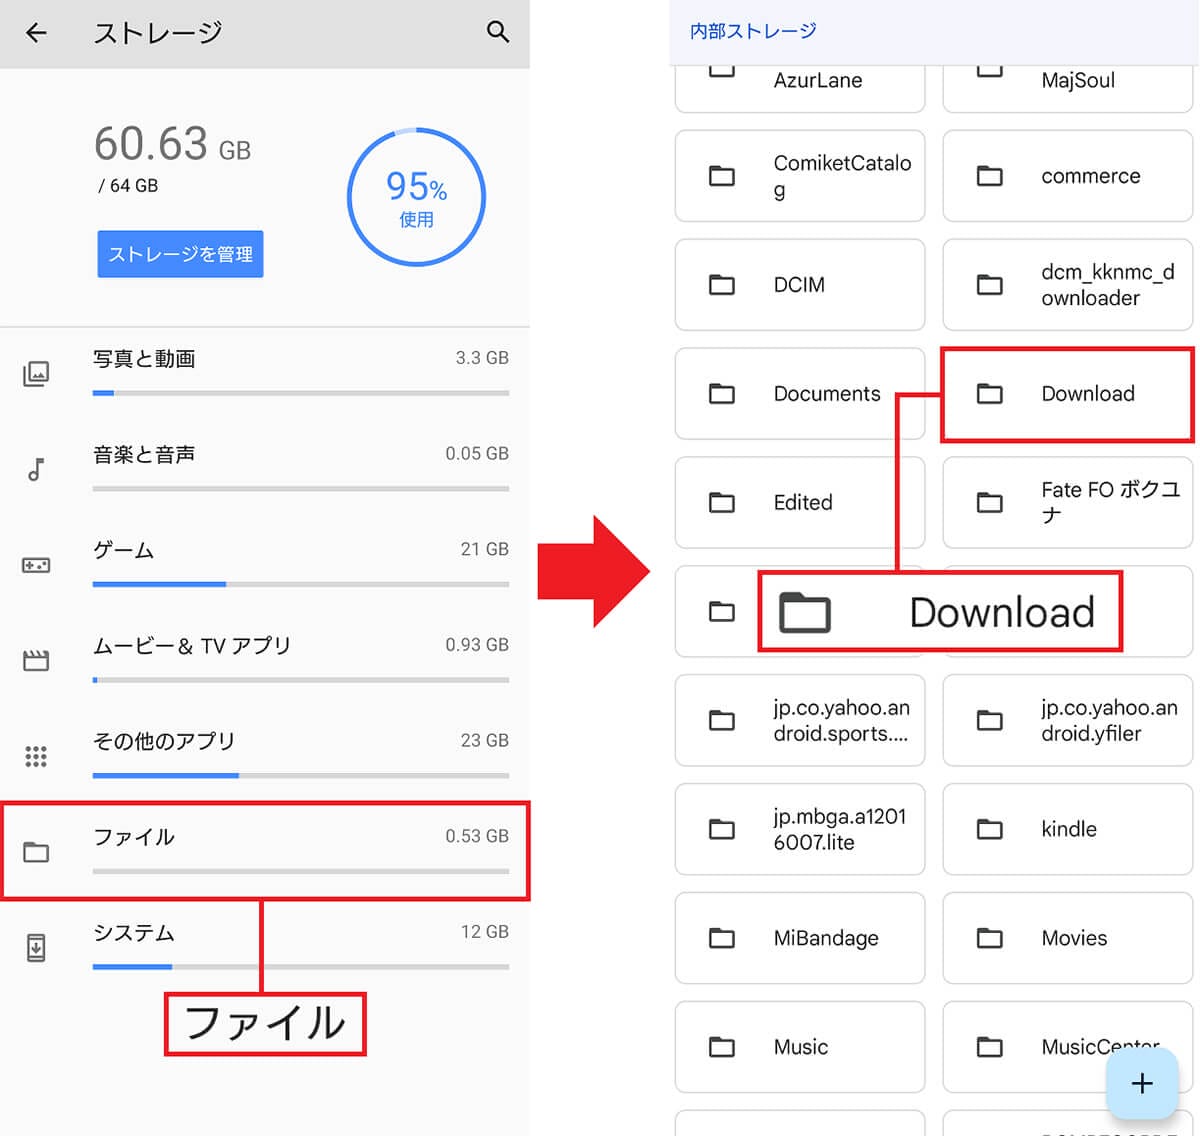Open the Fate FO ボクユナ folder
1200x1136 pixels.
coord(1068,503)
